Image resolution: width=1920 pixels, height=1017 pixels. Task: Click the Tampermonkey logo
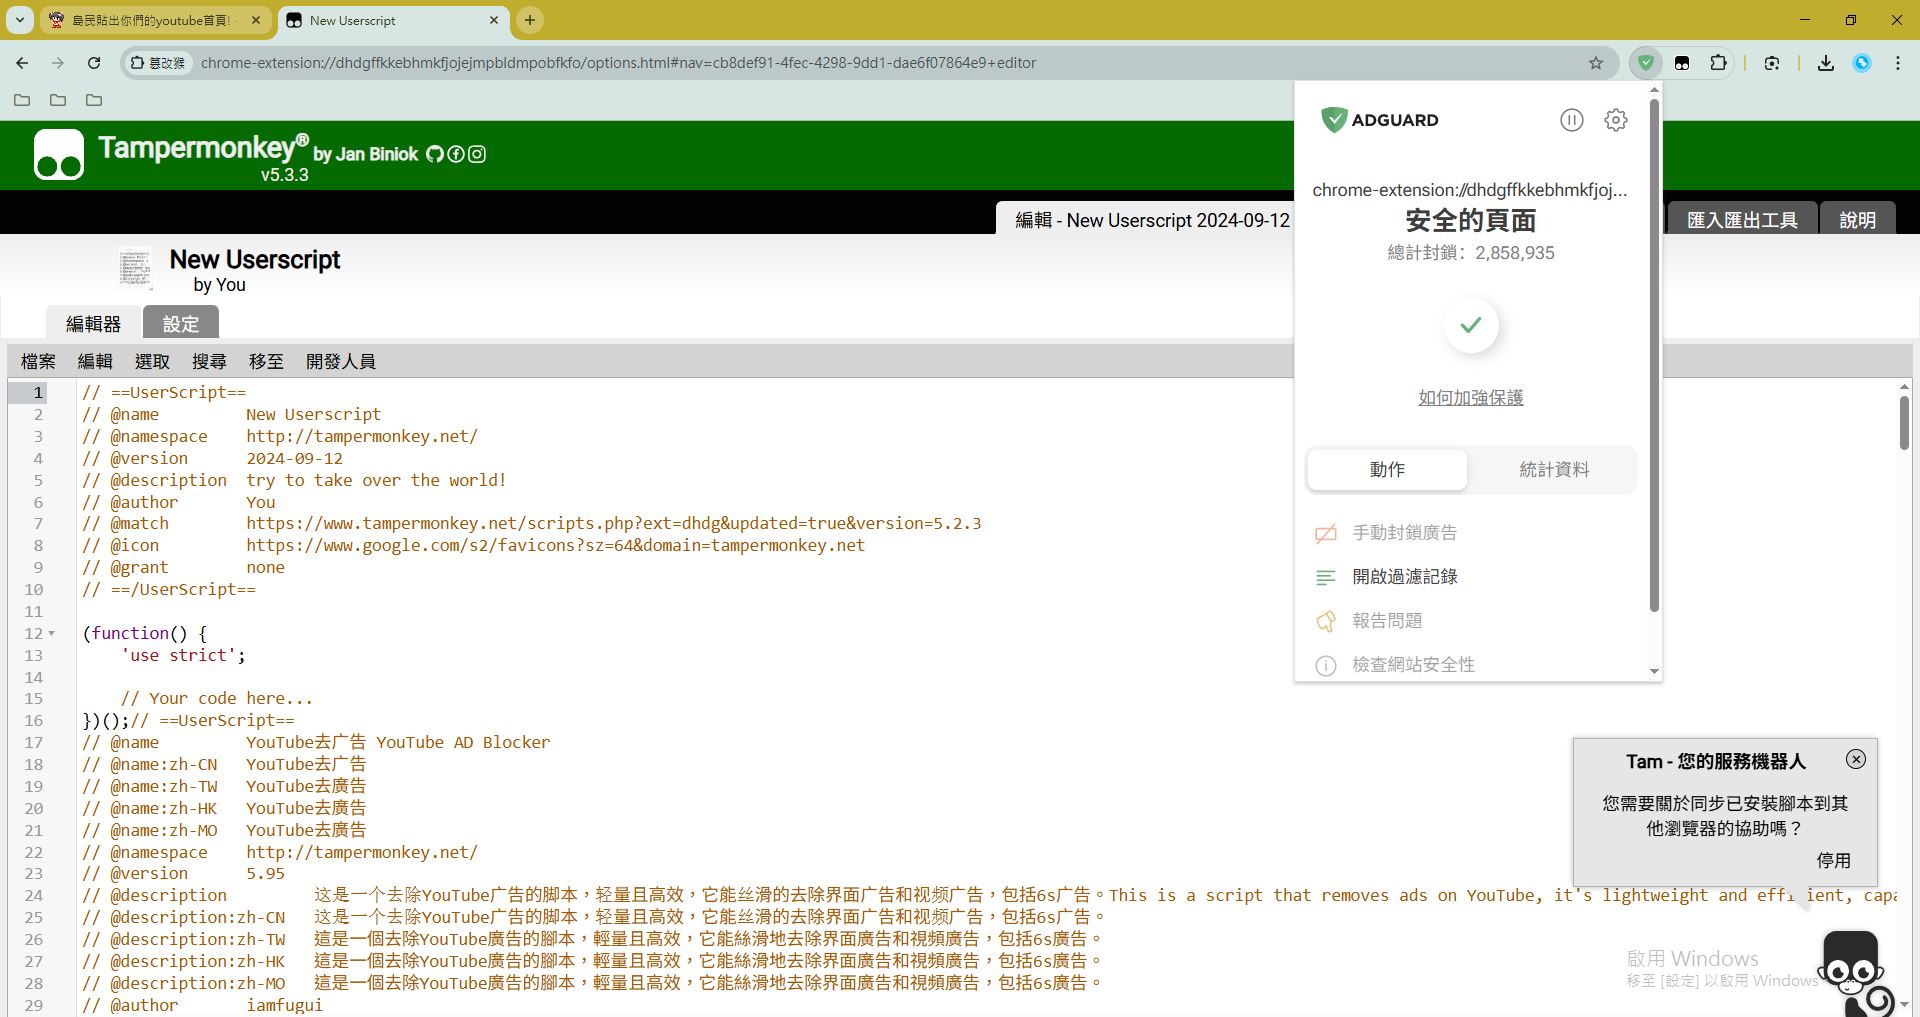point(59,155)
